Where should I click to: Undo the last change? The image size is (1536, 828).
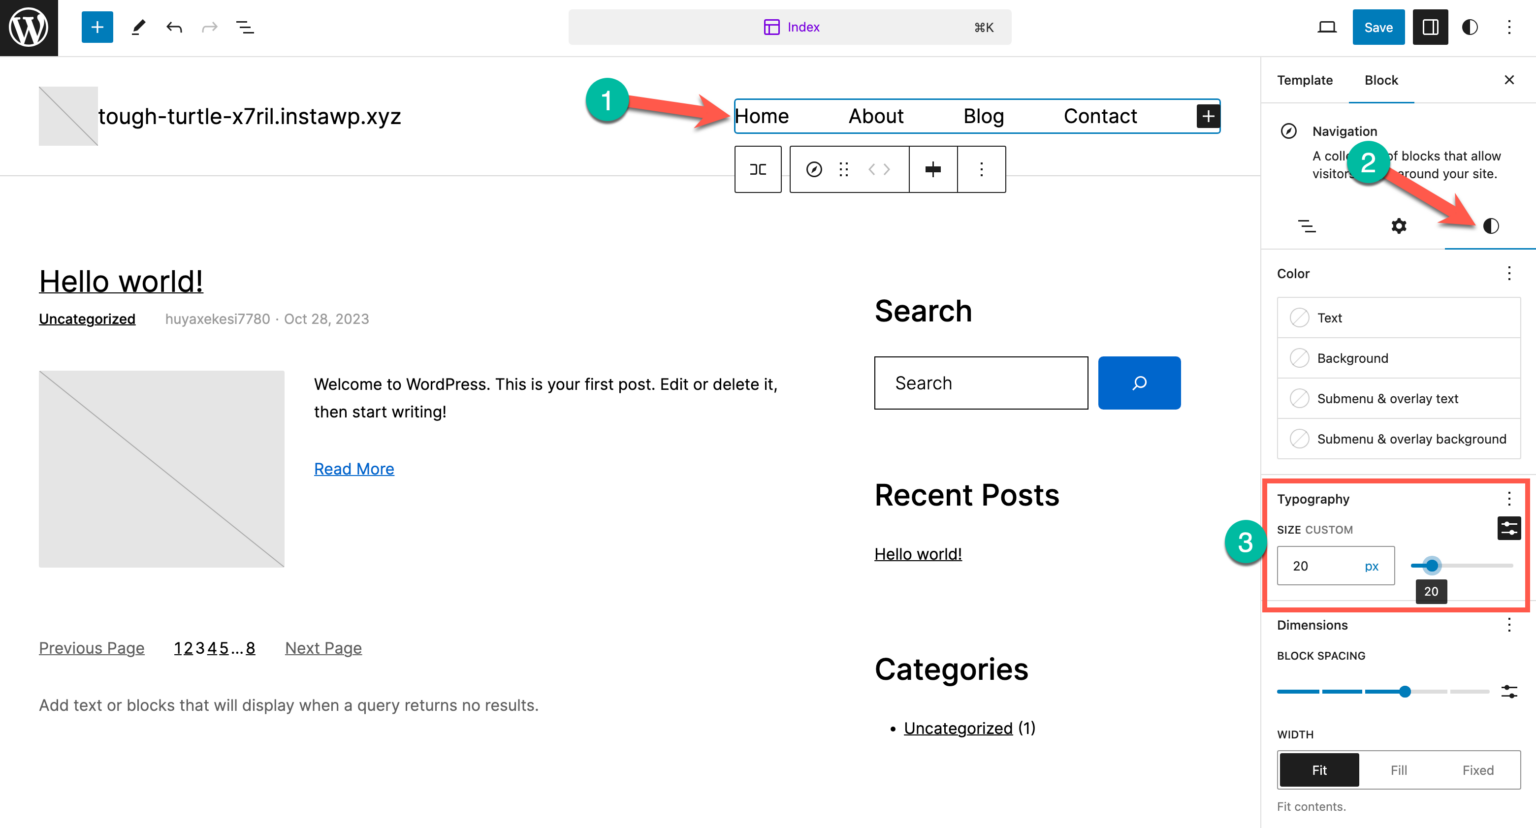pos(174,27)
